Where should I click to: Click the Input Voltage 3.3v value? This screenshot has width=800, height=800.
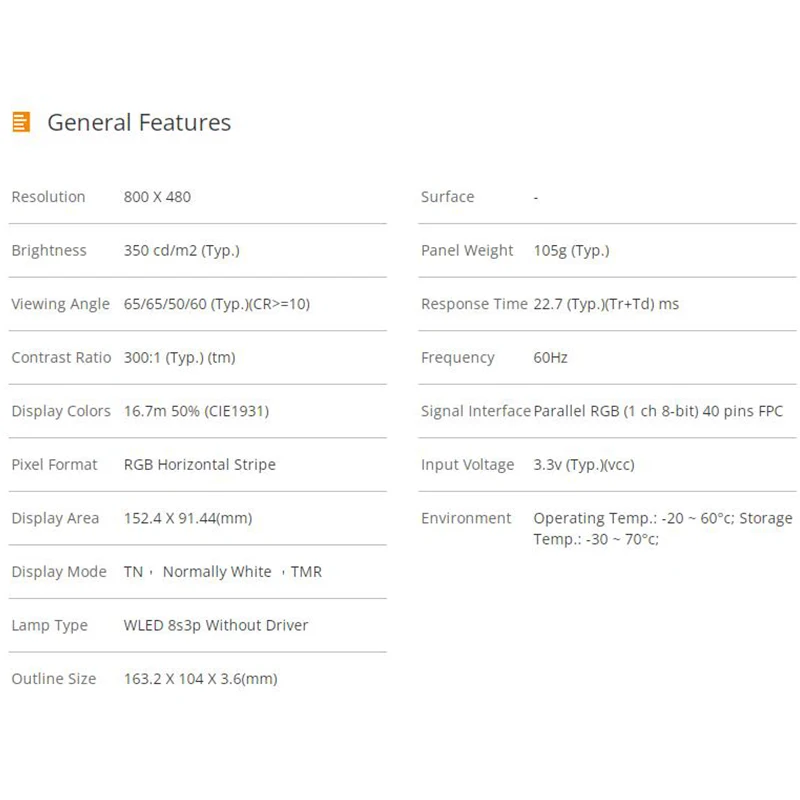[583, 465]
